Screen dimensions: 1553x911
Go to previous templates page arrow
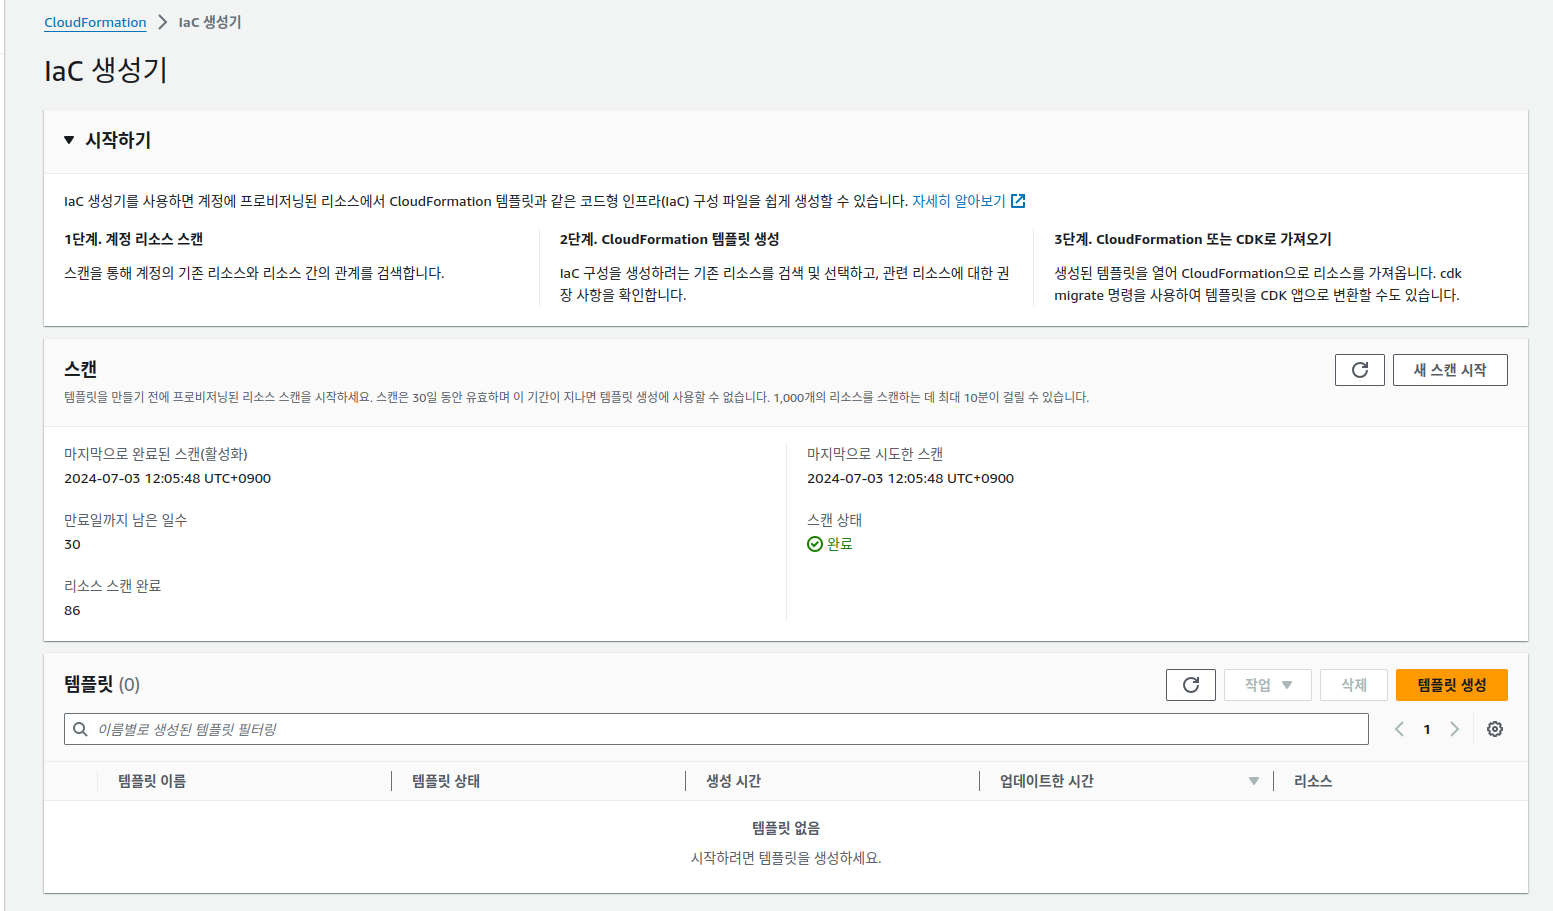(1399, 729)
